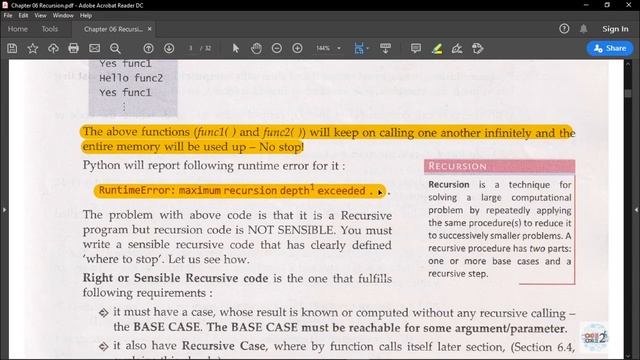Select the Chapter 06 Recursion document tab
This screenshot has height=360, width=640.
point(113,29)
